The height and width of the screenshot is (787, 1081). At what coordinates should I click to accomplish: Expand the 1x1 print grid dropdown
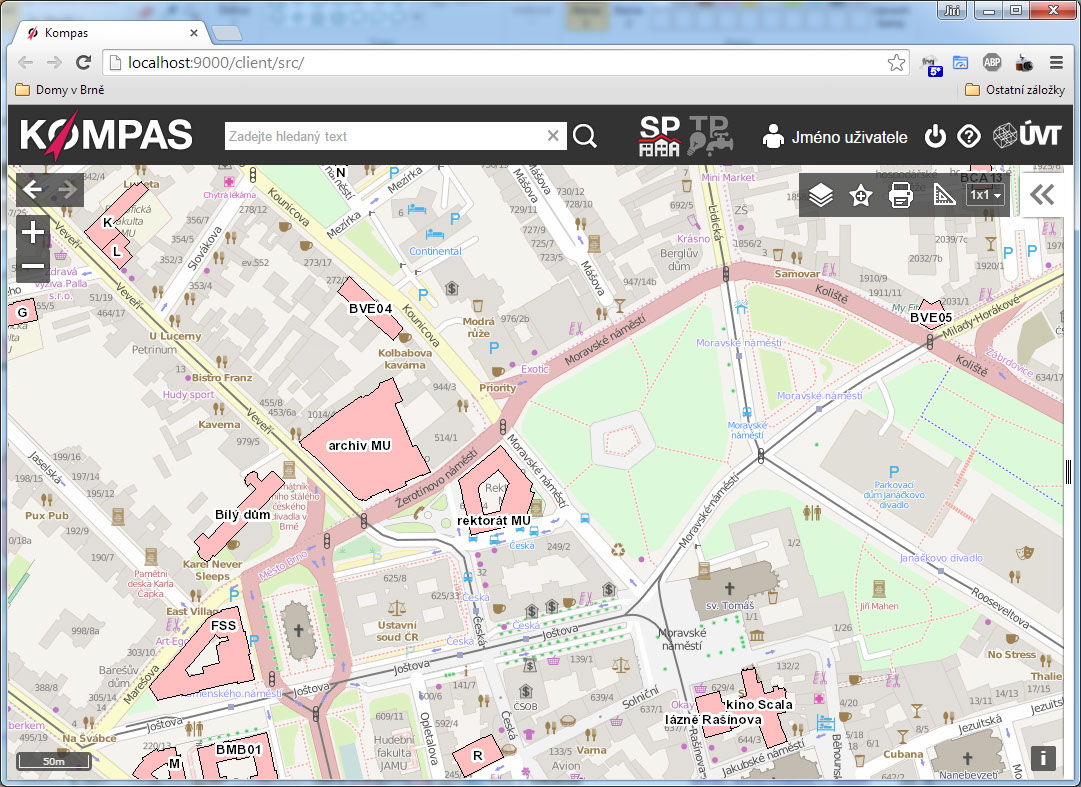pyautogui.click(x=985, y=195)
